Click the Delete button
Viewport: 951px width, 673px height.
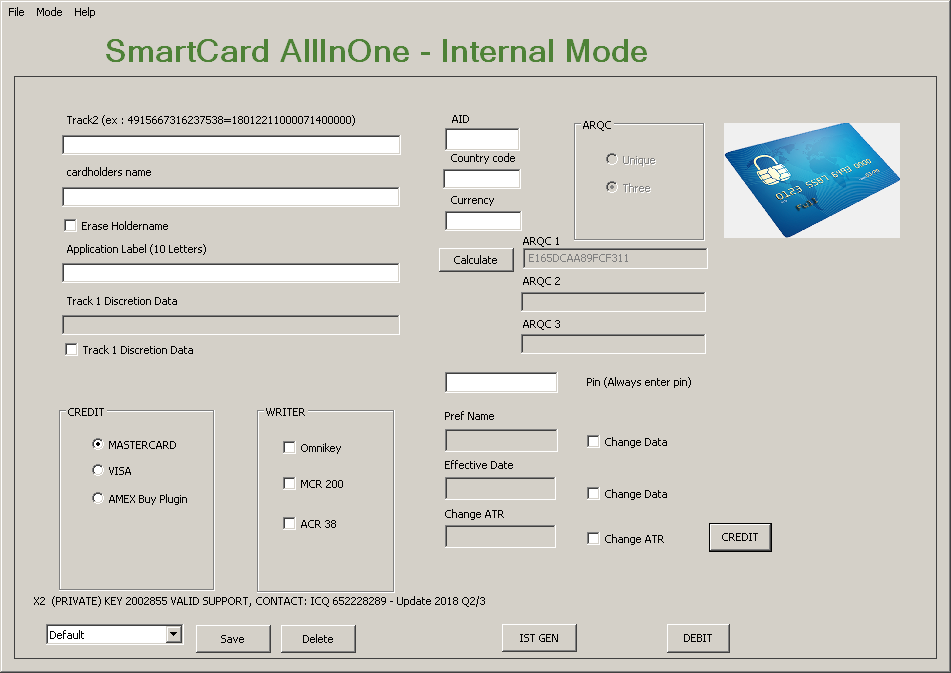pos(318,639)
